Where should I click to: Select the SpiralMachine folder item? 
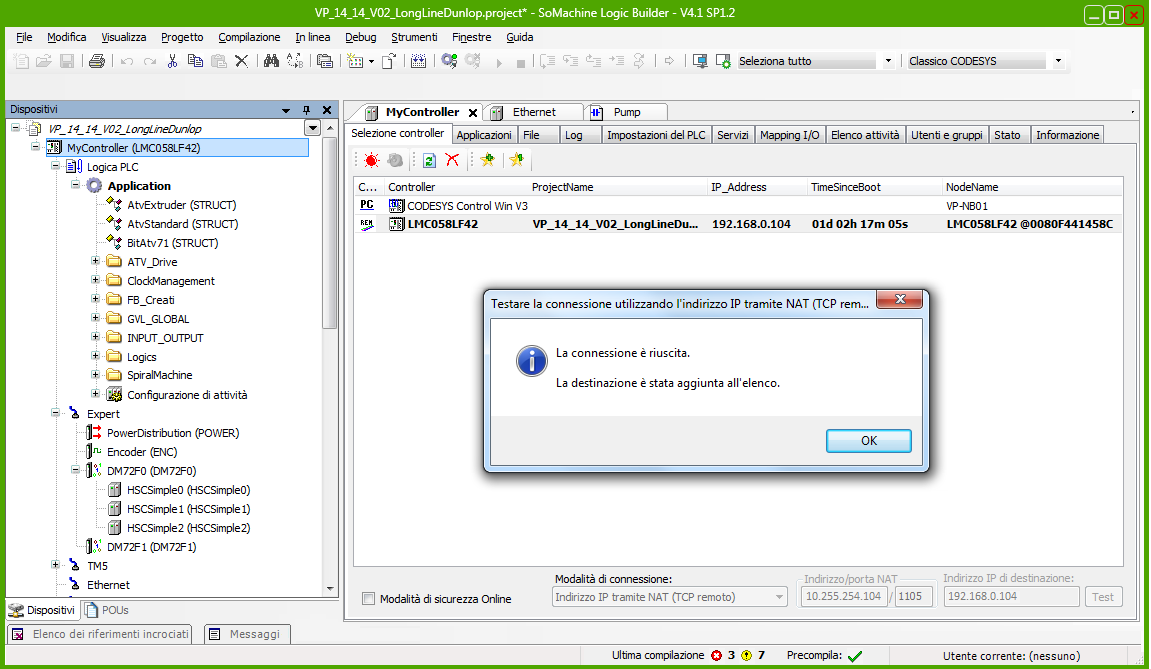159,375
